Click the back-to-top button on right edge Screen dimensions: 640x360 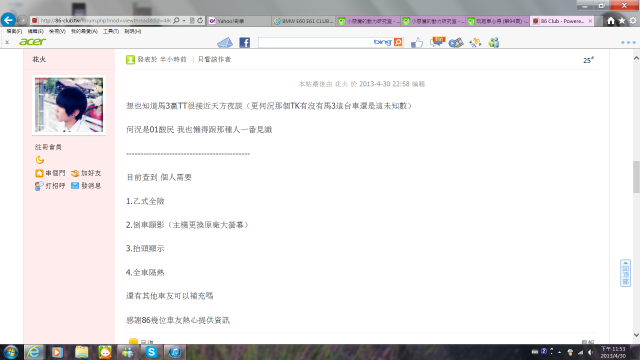(x=625, y=273)
